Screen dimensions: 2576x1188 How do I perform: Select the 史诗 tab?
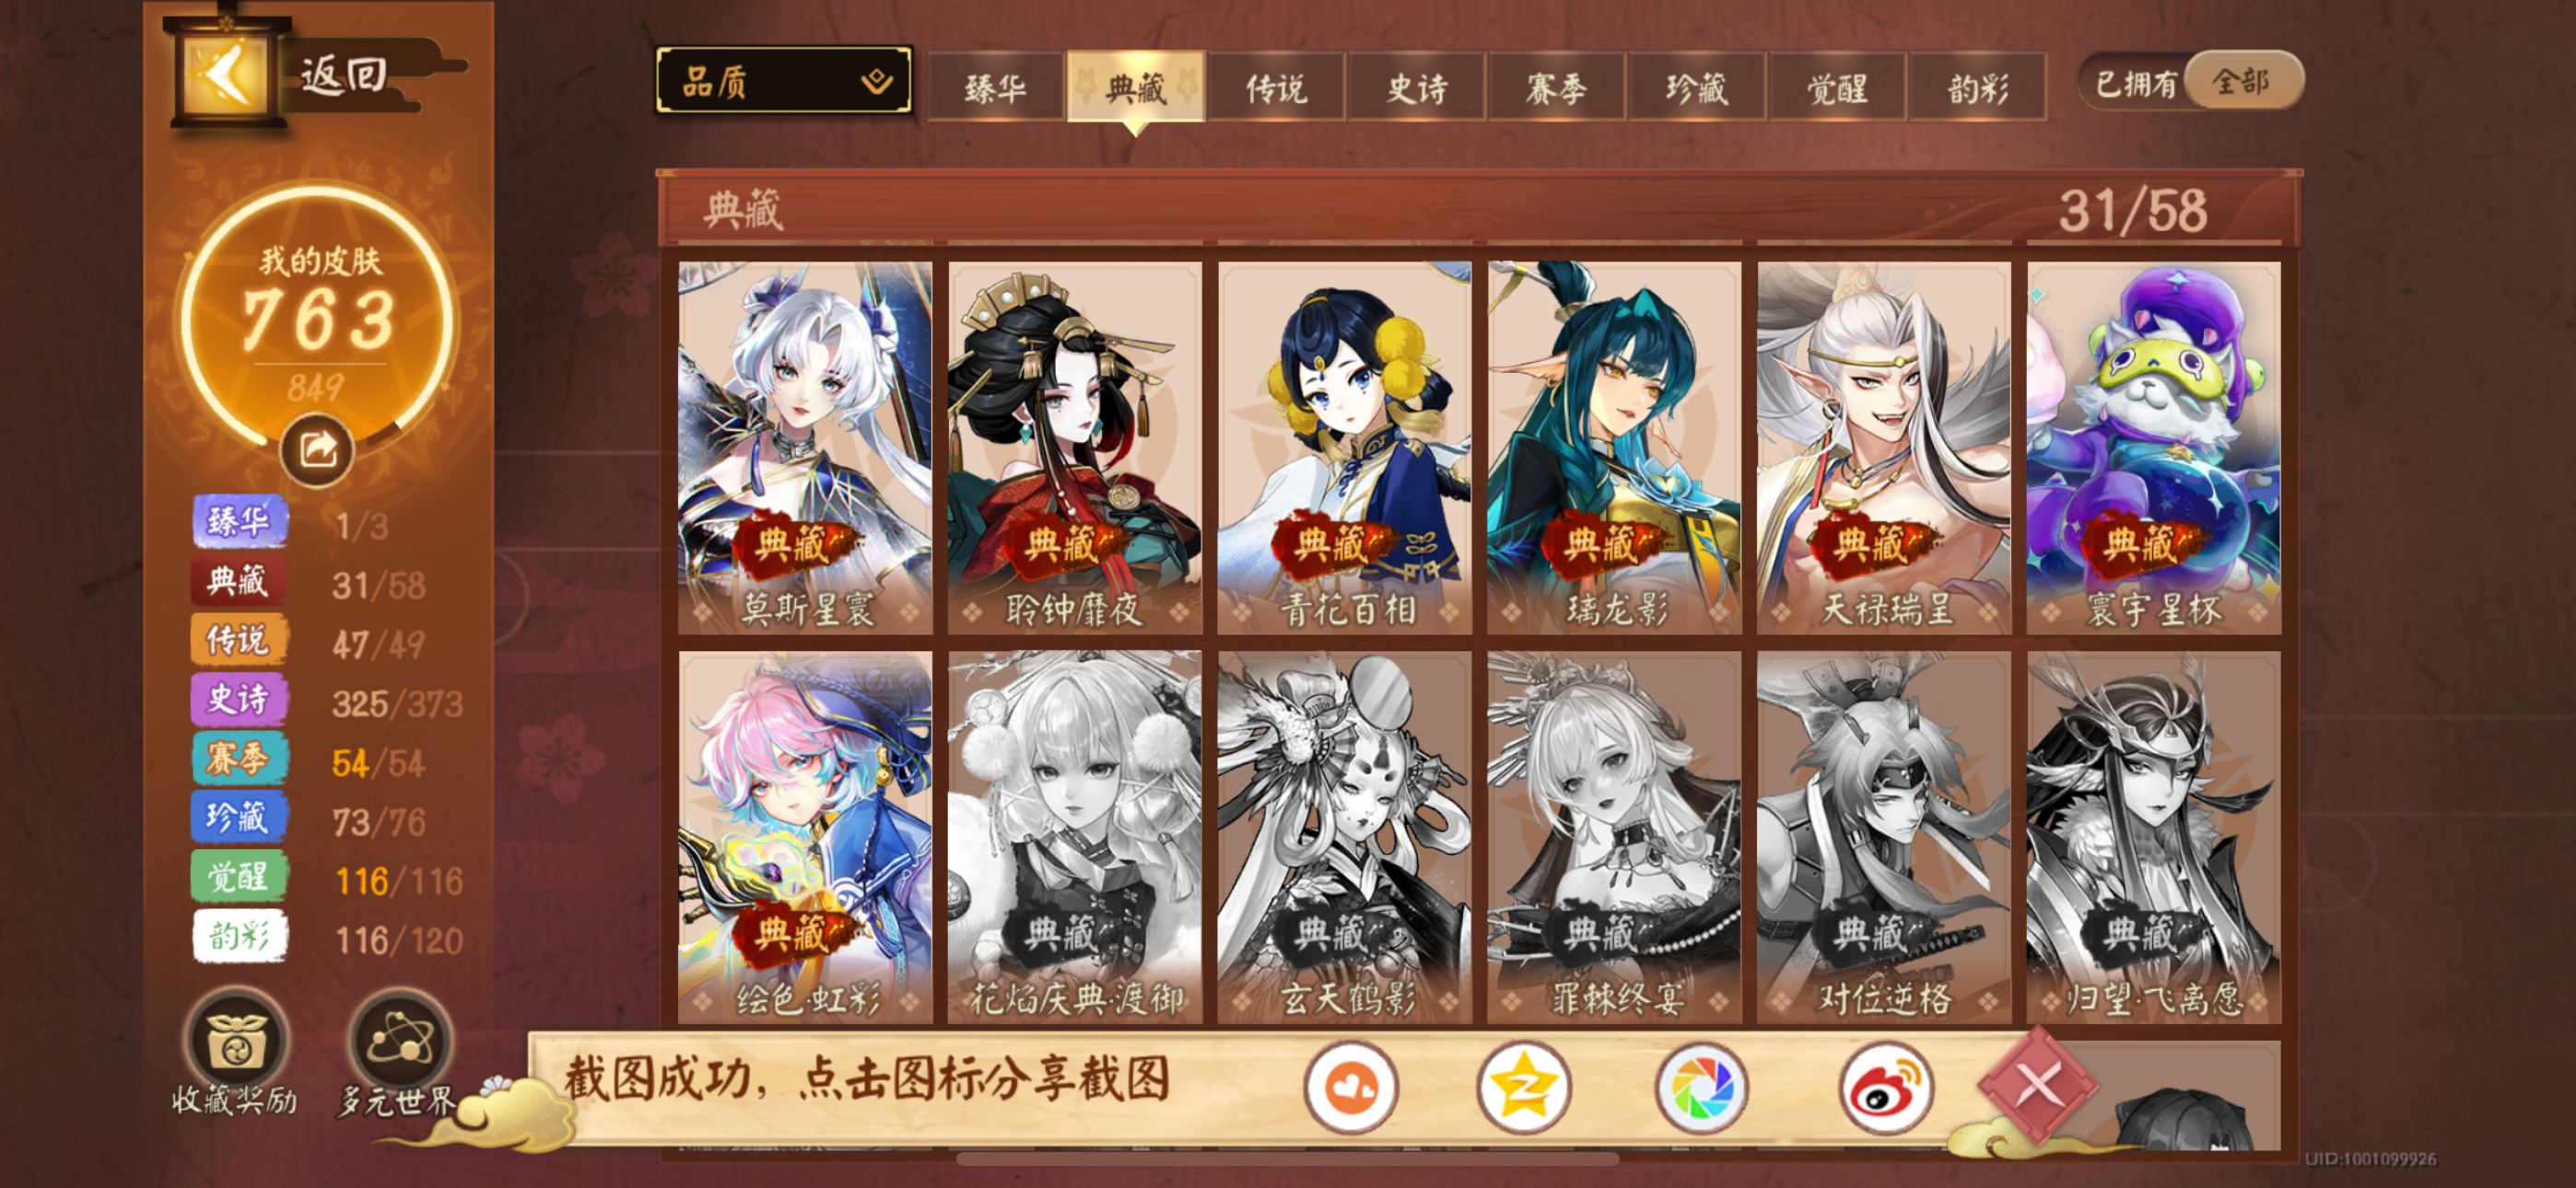coord(1416,88)
